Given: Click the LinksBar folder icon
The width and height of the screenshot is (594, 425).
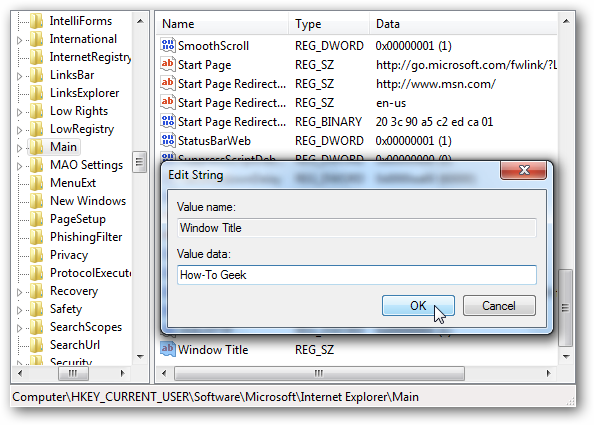Looking at the screenshot, I should pyautogui.click(x=36, y=75).
